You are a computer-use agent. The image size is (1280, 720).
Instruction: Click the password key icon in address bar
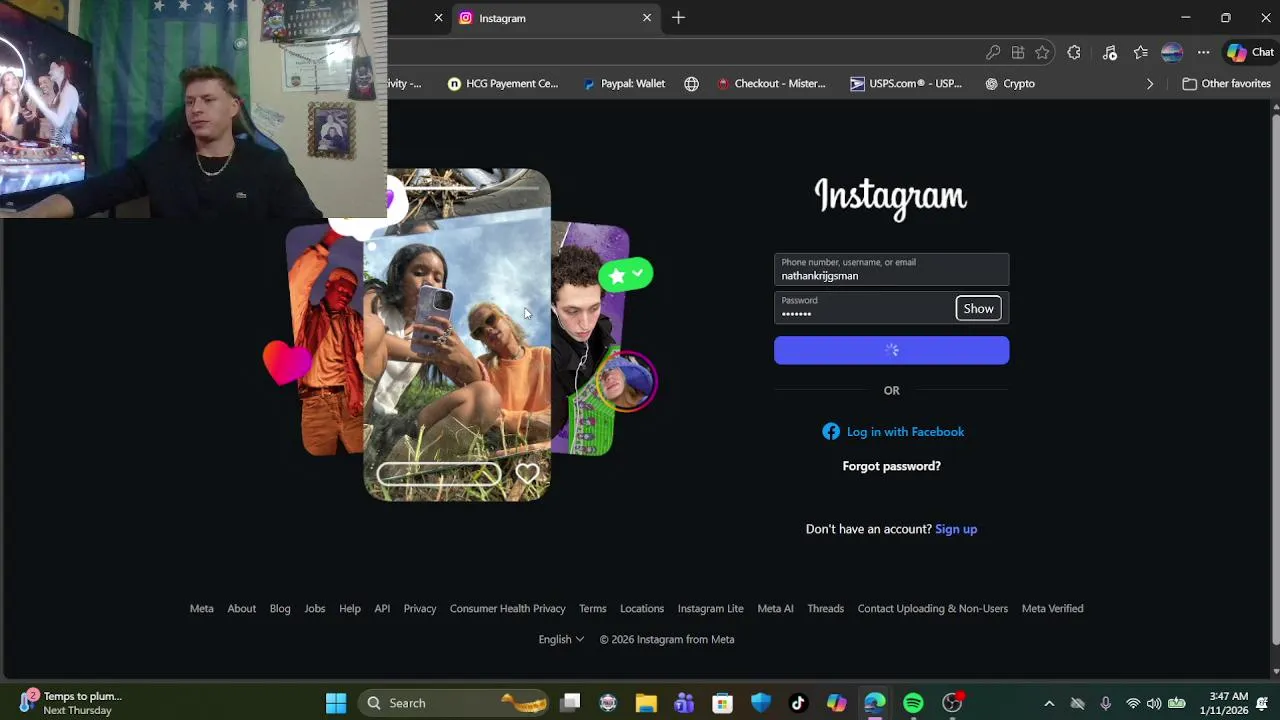(x=993, y=53)
